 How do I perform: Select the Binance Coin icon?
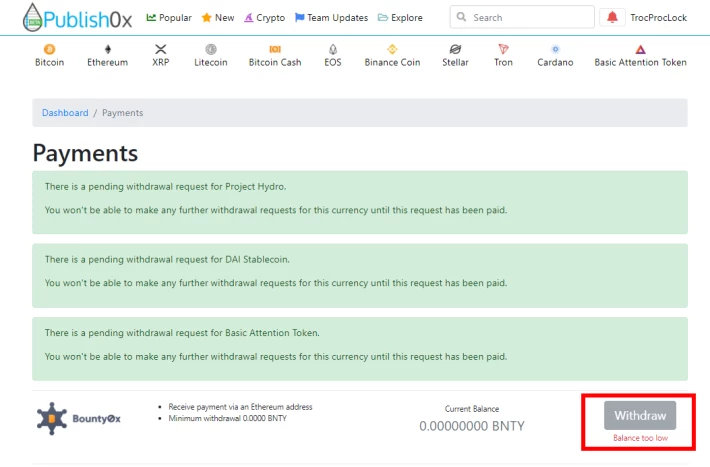(x=393, y=49)
